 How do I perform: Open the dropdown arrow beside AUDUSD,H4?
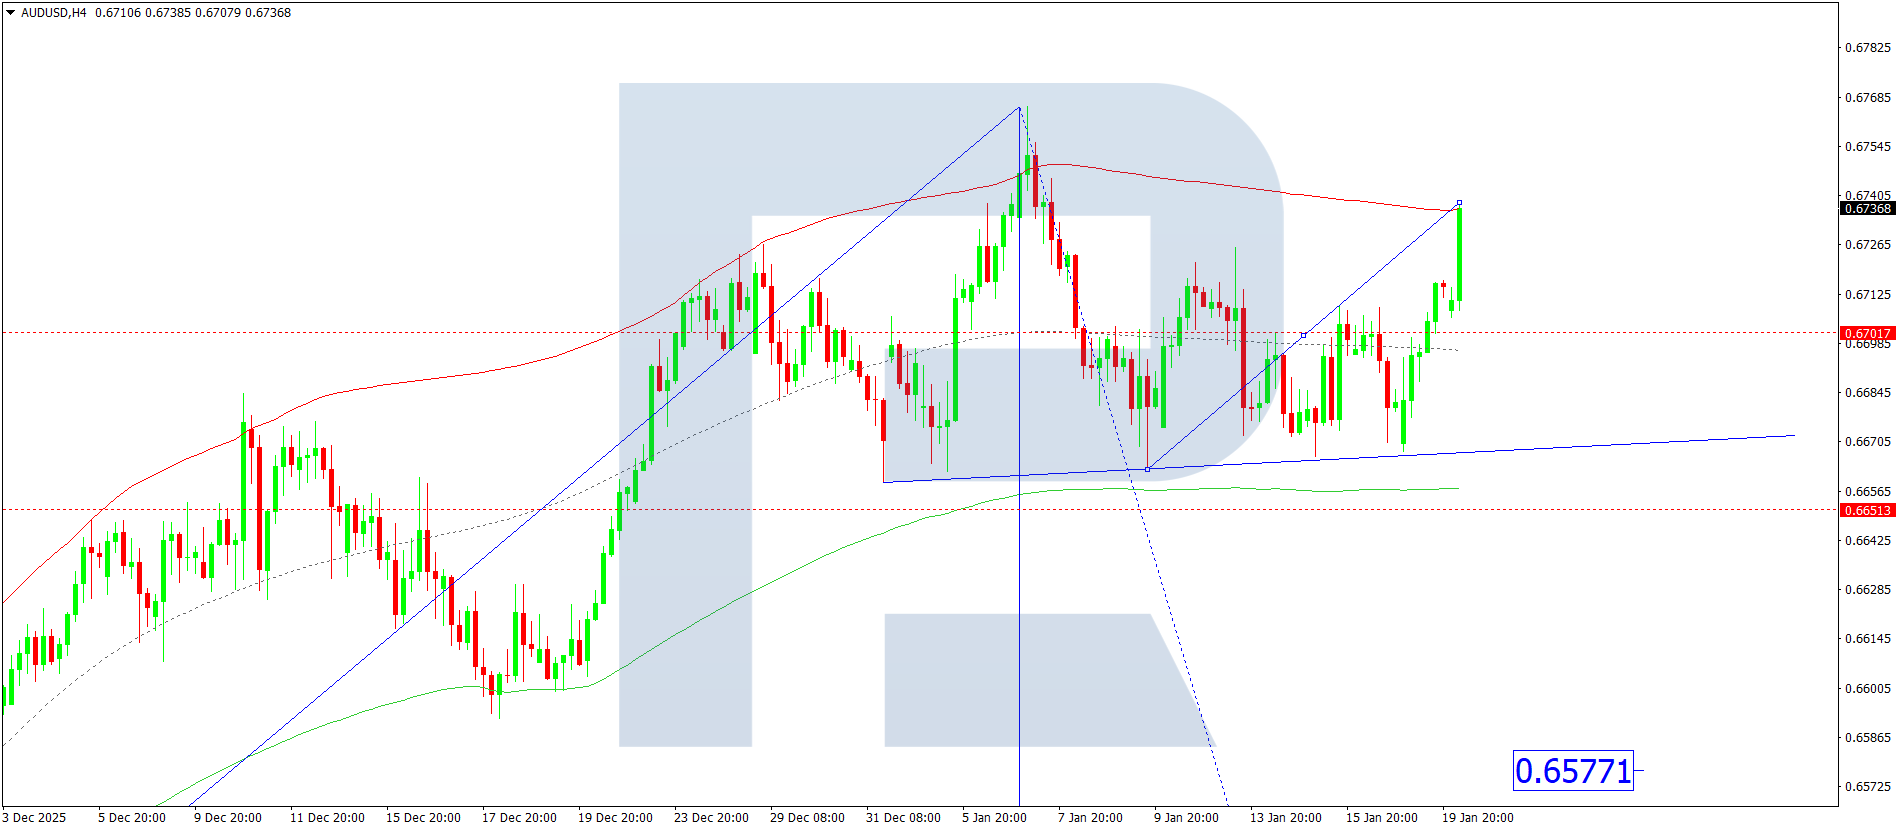point(10,13)
